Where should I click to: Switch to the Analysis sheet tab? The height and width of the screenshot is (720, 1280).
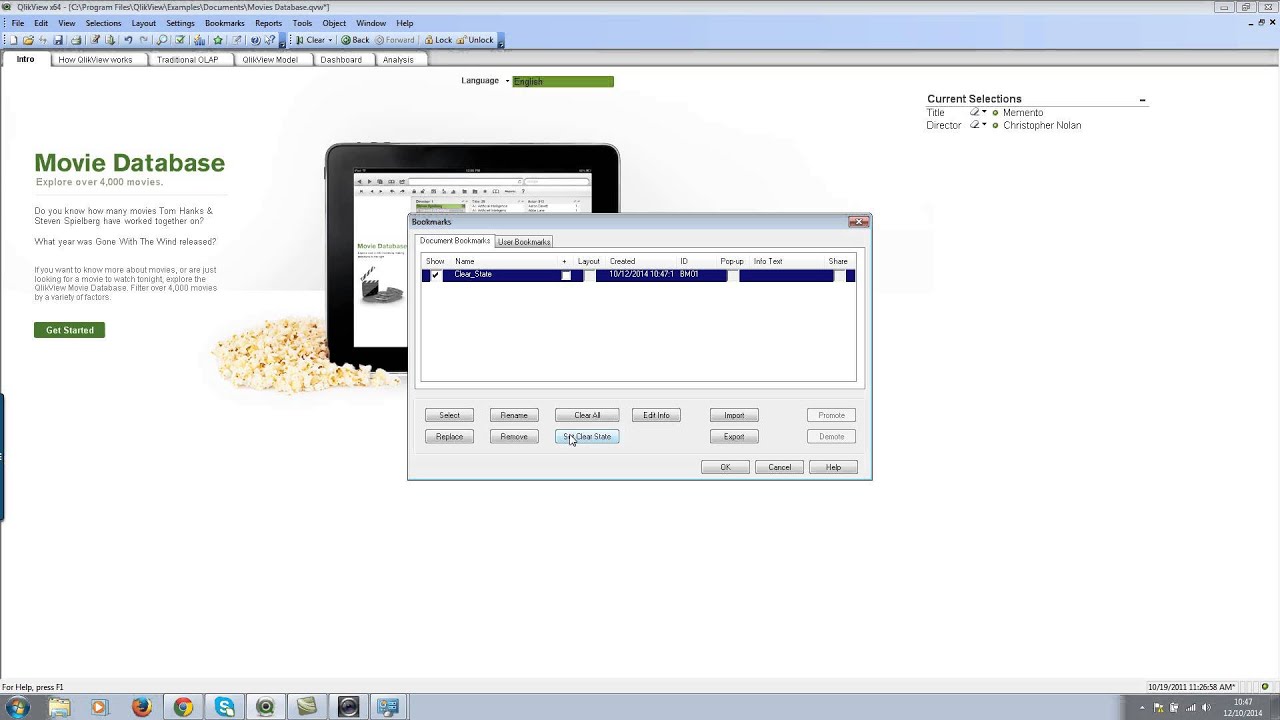(398, 60)
